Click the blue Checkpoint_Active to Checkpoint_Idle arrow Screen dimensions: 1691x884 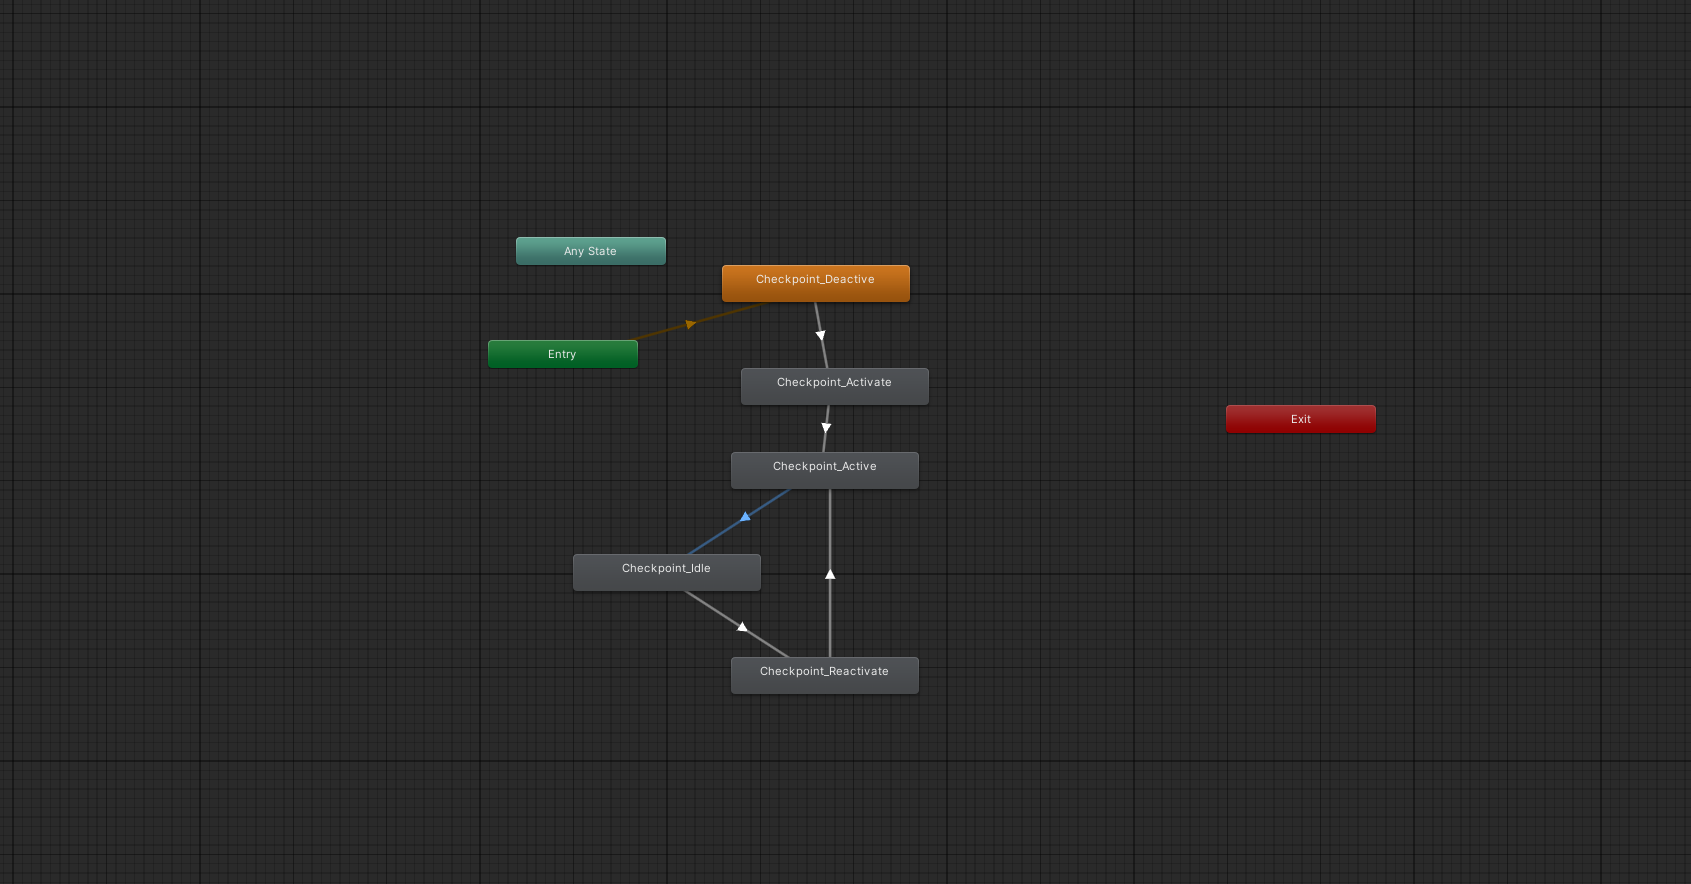[745, 517]
